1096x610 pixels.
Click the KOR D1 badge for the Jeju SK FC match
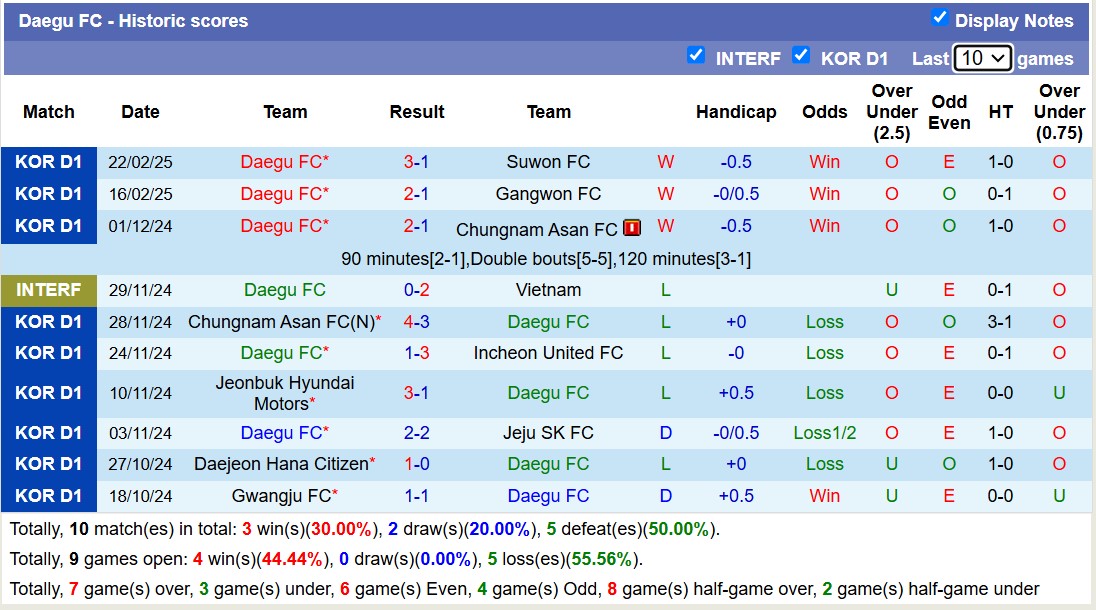(48, 433)
